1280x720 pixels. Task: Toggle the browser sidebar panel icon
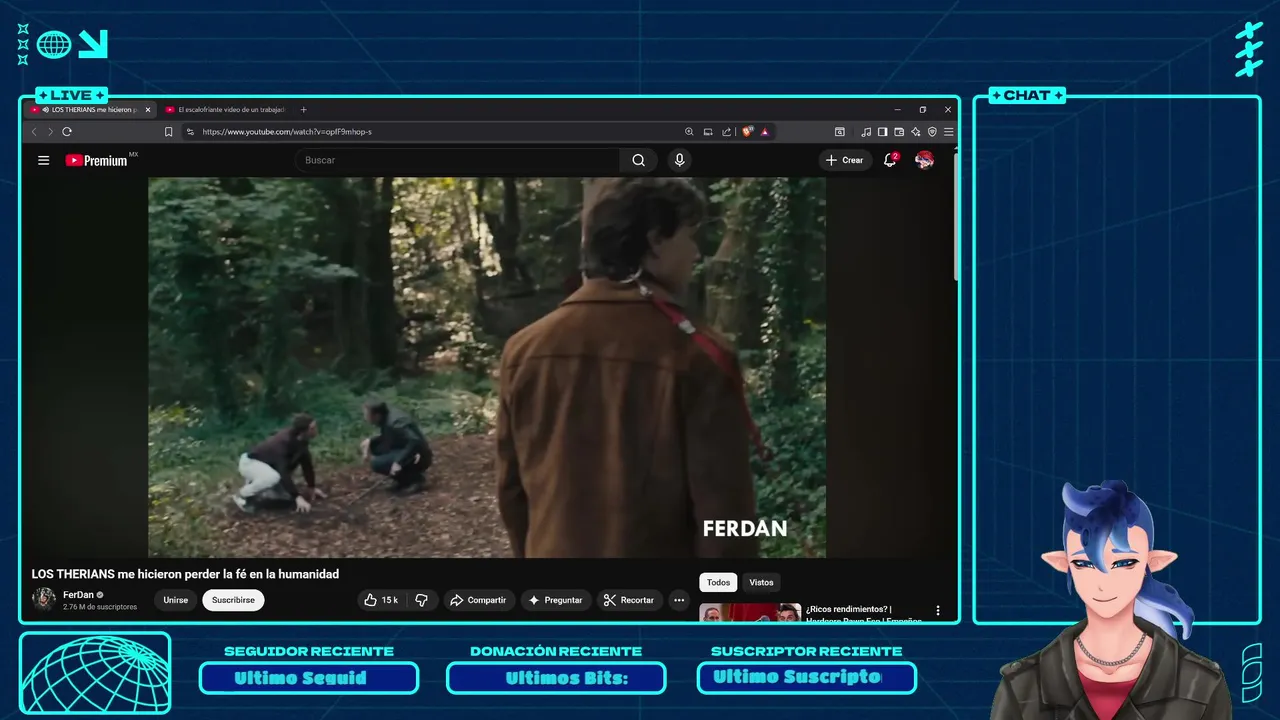(x=882, y=131)
